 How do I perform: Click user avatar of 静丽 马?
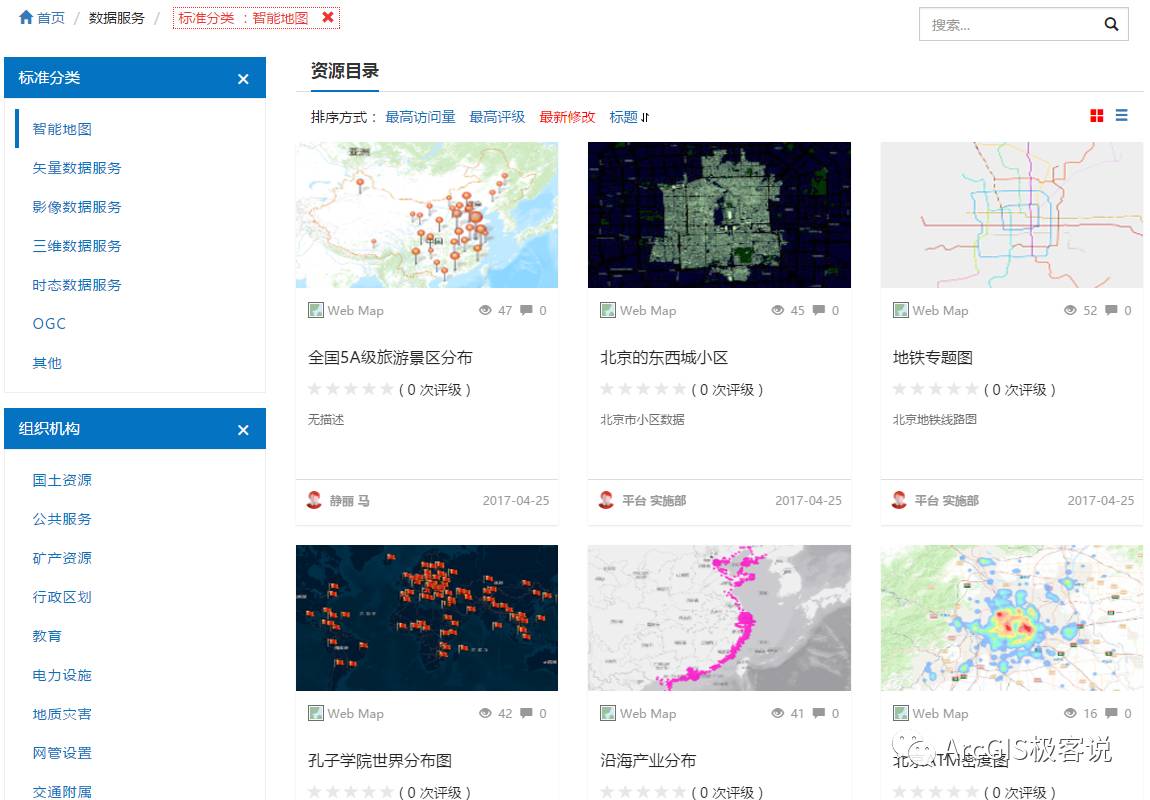pyautogui.click(x=314, y=500)
